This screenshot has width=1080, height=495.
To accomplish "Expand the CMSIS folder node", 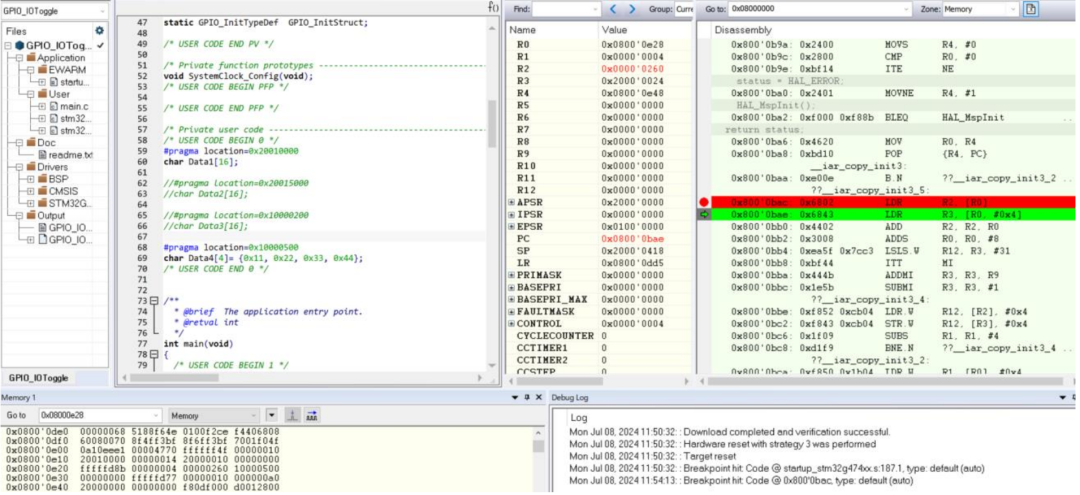I will coord(30,191).
